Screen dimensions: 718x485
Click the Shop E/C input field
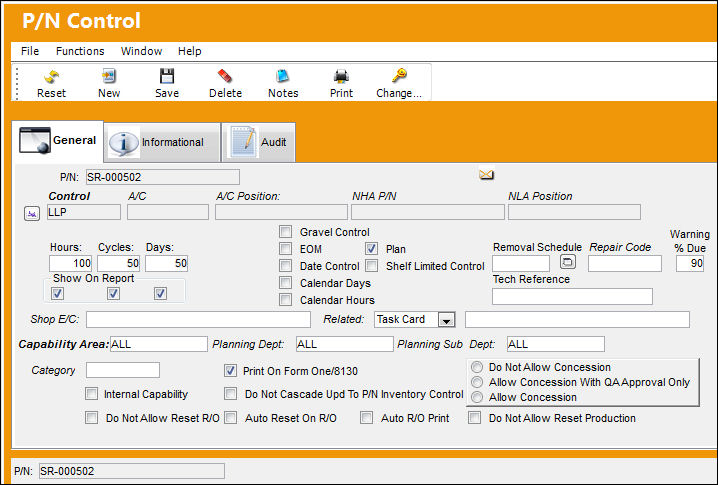click(198, 320)
